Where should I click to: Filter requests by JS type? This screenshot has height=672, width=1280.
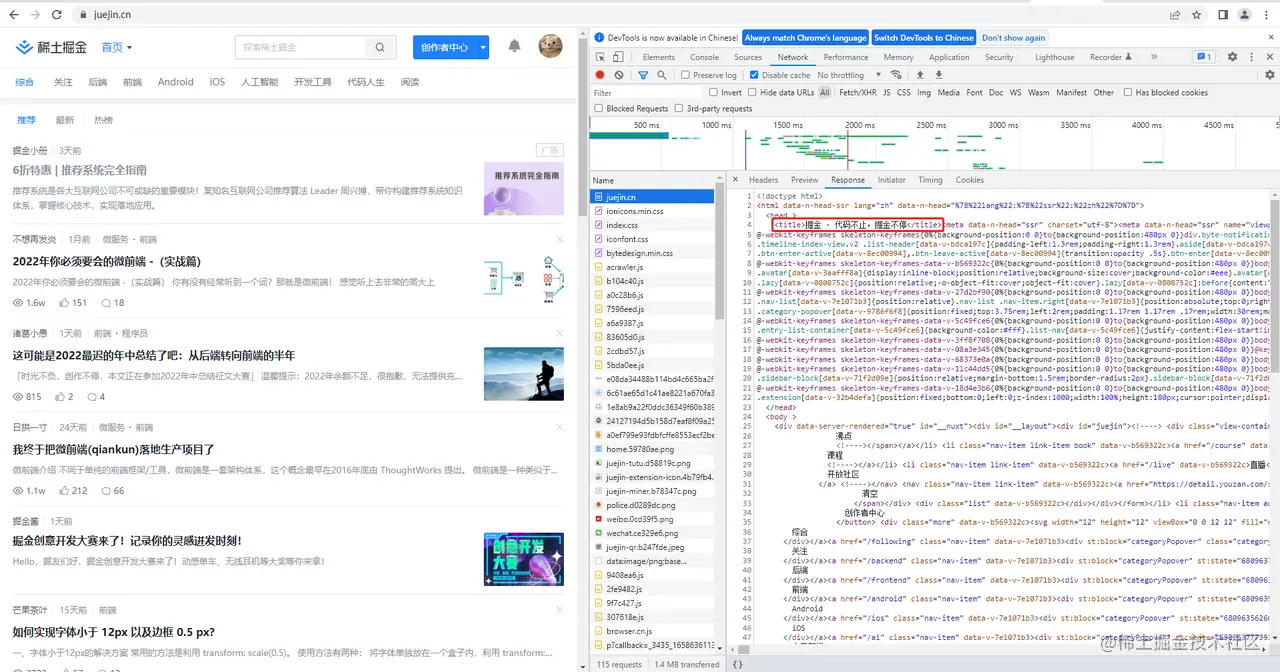point(887,93)
